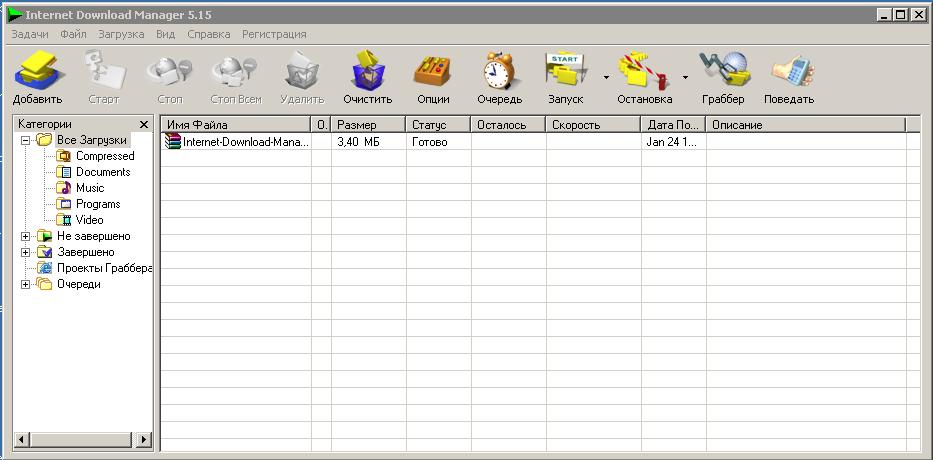This screenshot has width=933, height=460.
Task: Select the Programs category
Action: click(98, 204)
